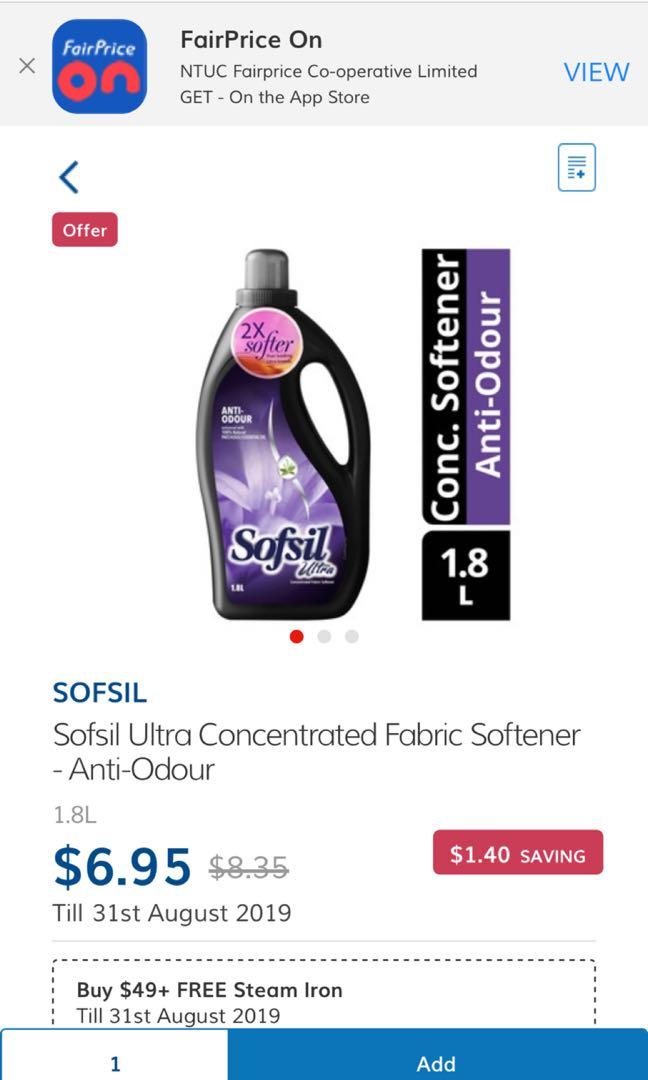Expand the back navigation chevron
648x1080 pixels.
[68, 176]
